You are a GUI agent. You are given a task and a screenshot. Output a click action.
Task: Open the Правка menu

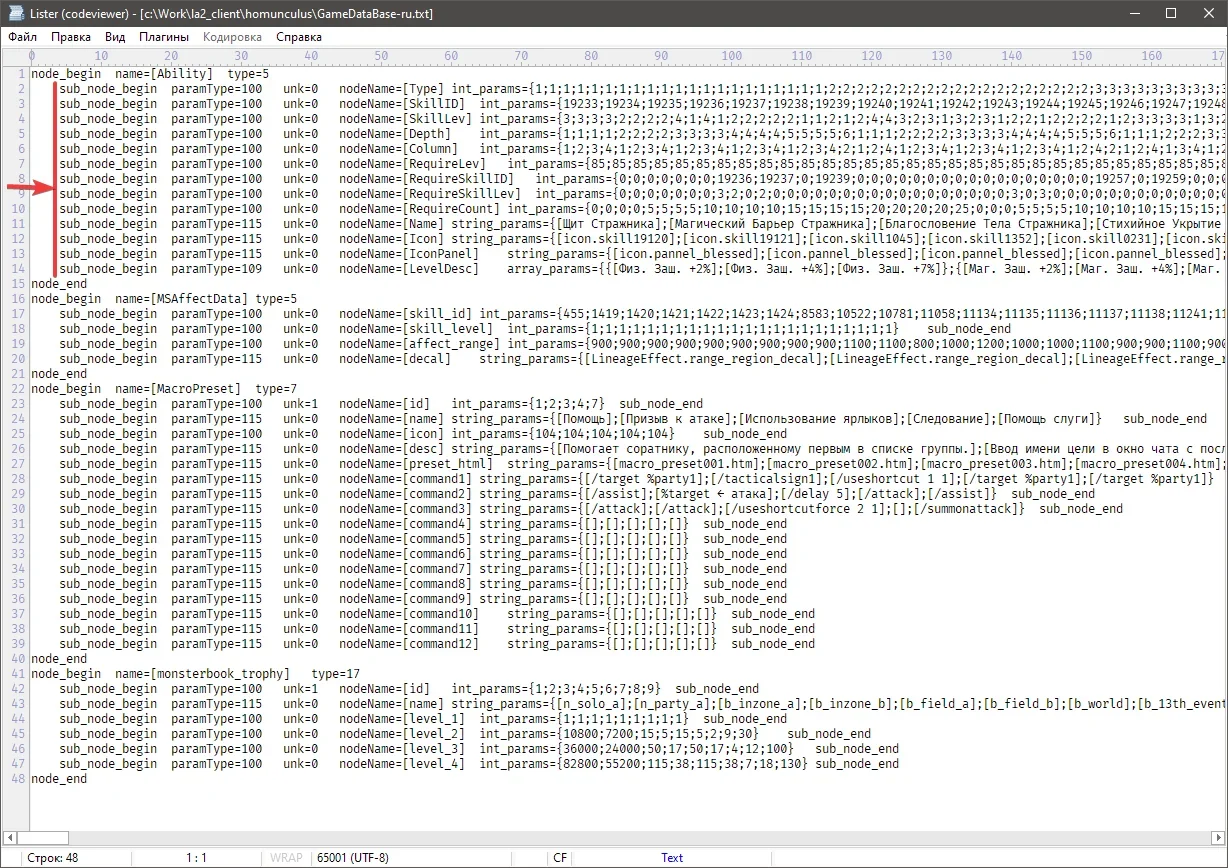tap(71, 37)
